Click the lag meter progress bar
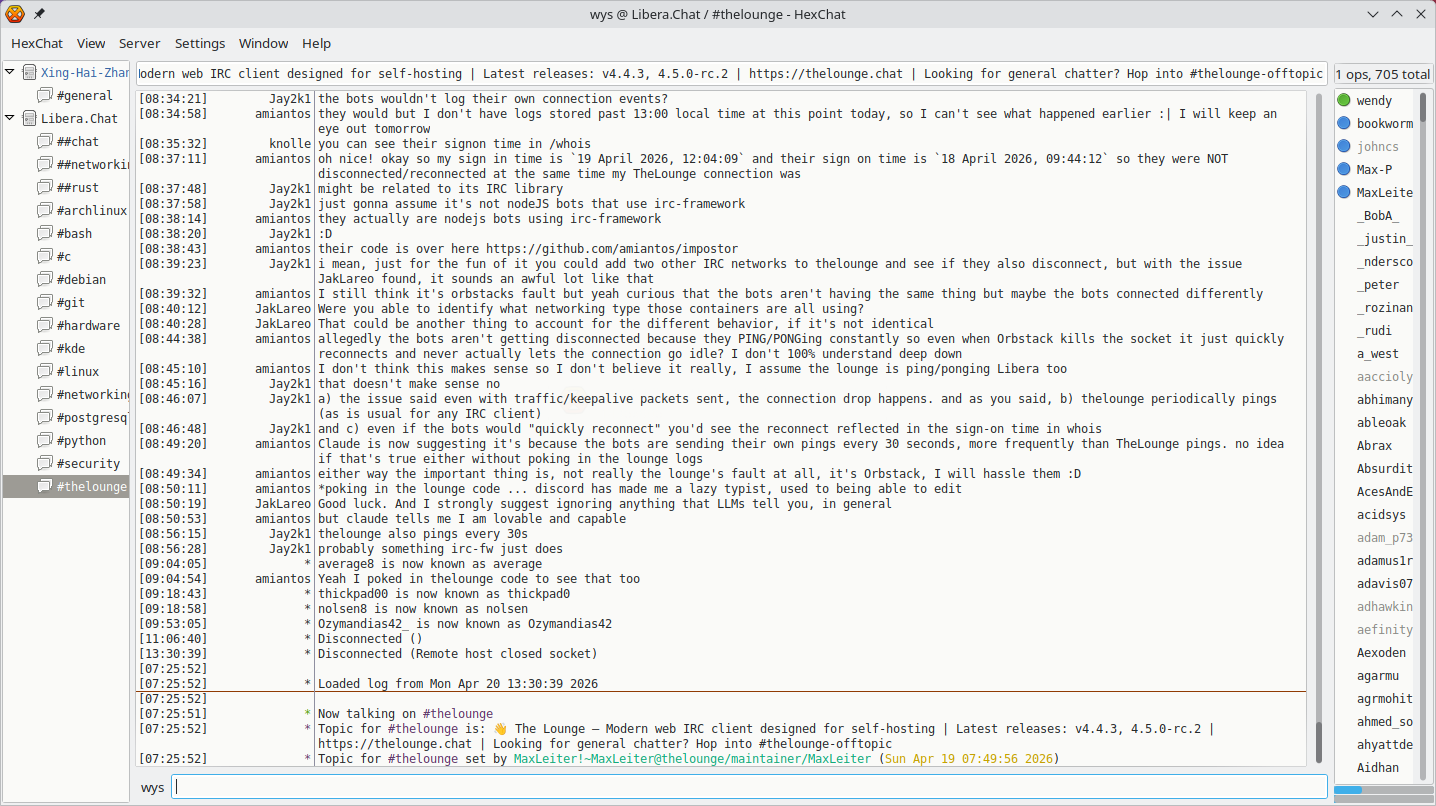 point(1383,790)
